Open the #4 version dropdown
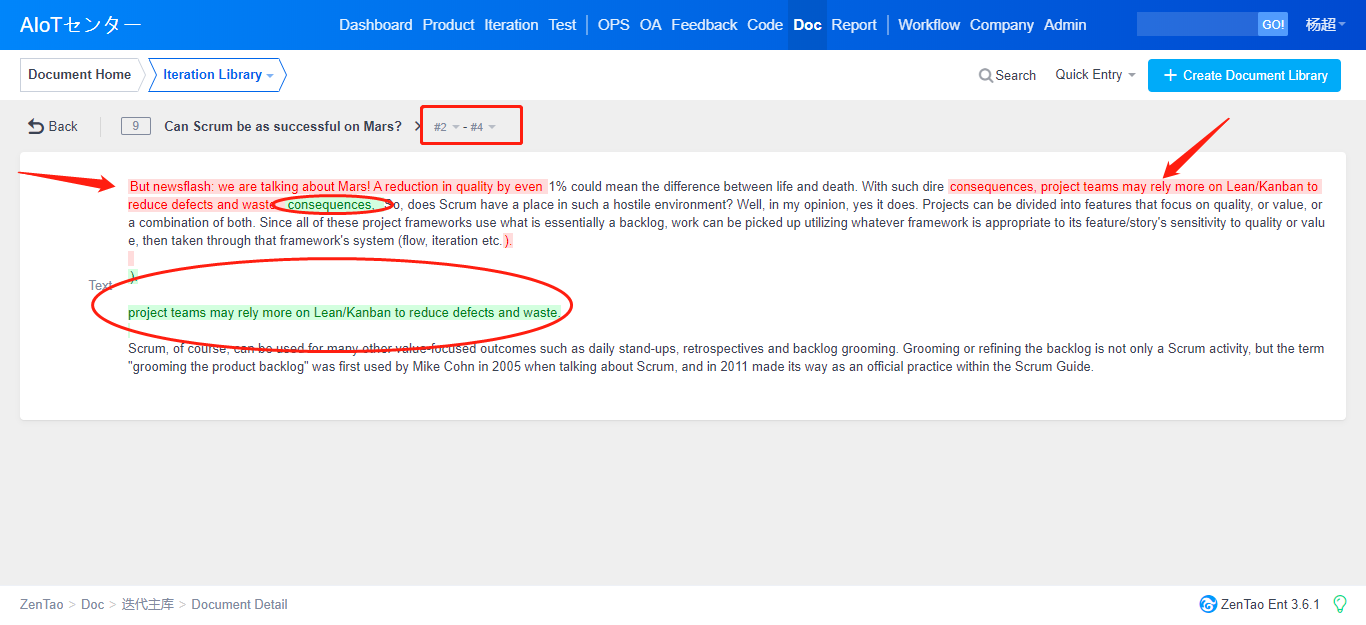Image resolution: width=1366 pixels, height=625 pixels. tap(482, 127)
